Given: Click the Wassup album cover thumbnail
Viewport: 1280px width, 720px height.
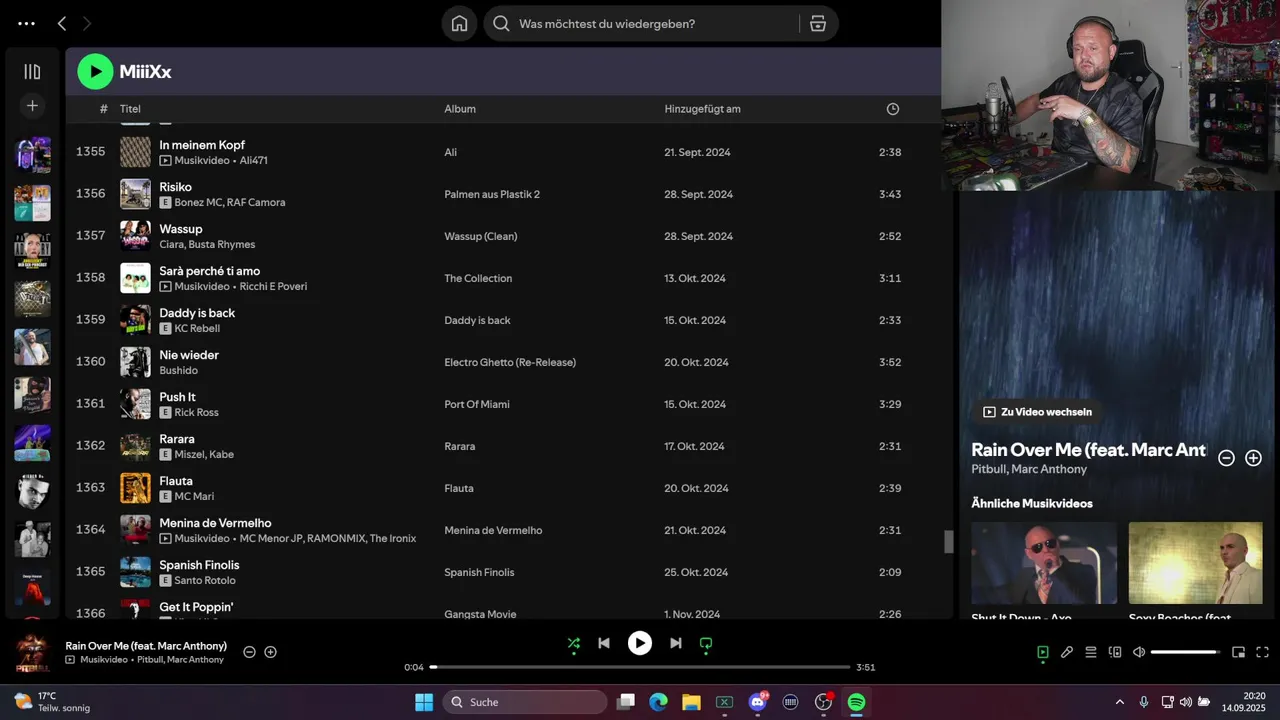Looking at the screenshot, I should pos(135,236).
